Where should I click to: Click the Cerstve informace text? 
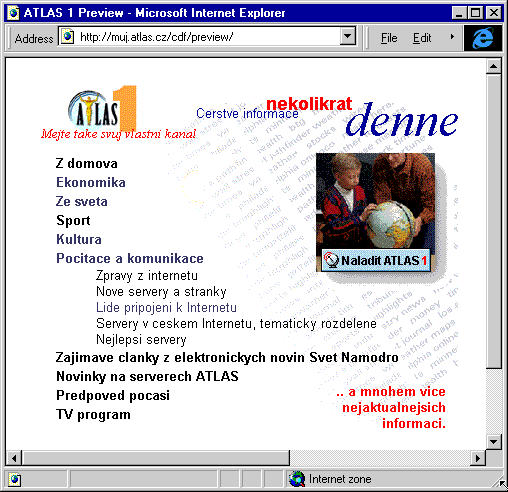coord(247,114)
